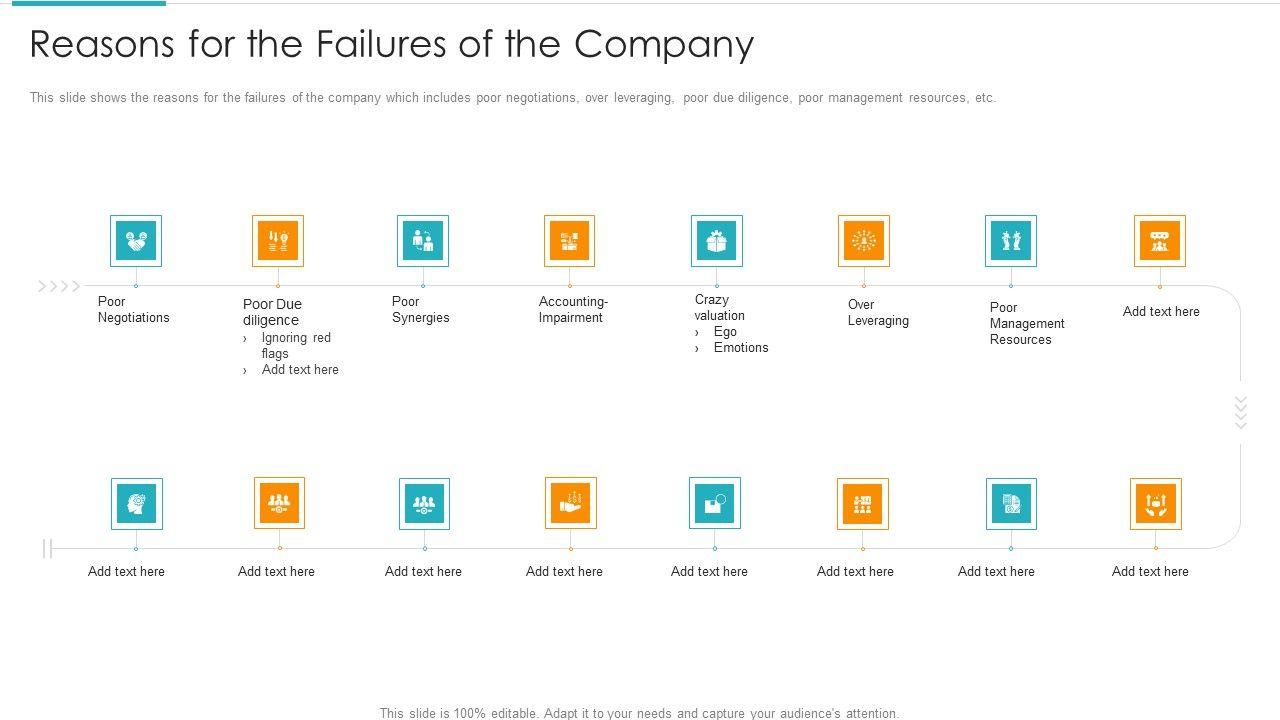The height and width of the screenshot is (720, 1280).
Task: Click the right-pointing chevrons at the timeline start
Action: click(59, 287)
